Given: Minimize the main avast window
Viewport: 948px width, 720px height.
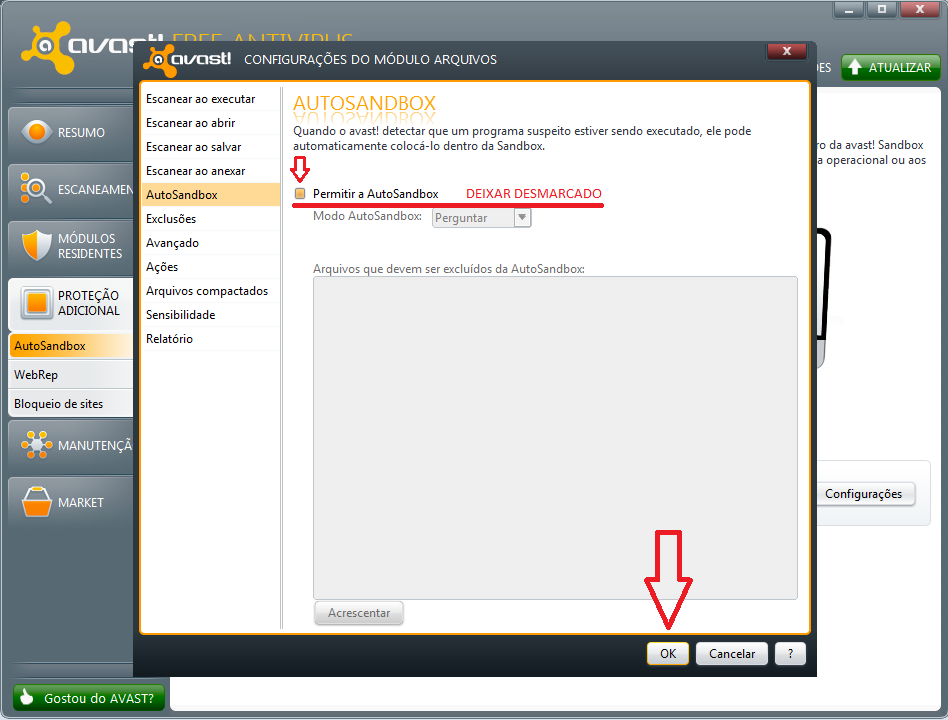Looking at the screenshot, I should [849, 10].
